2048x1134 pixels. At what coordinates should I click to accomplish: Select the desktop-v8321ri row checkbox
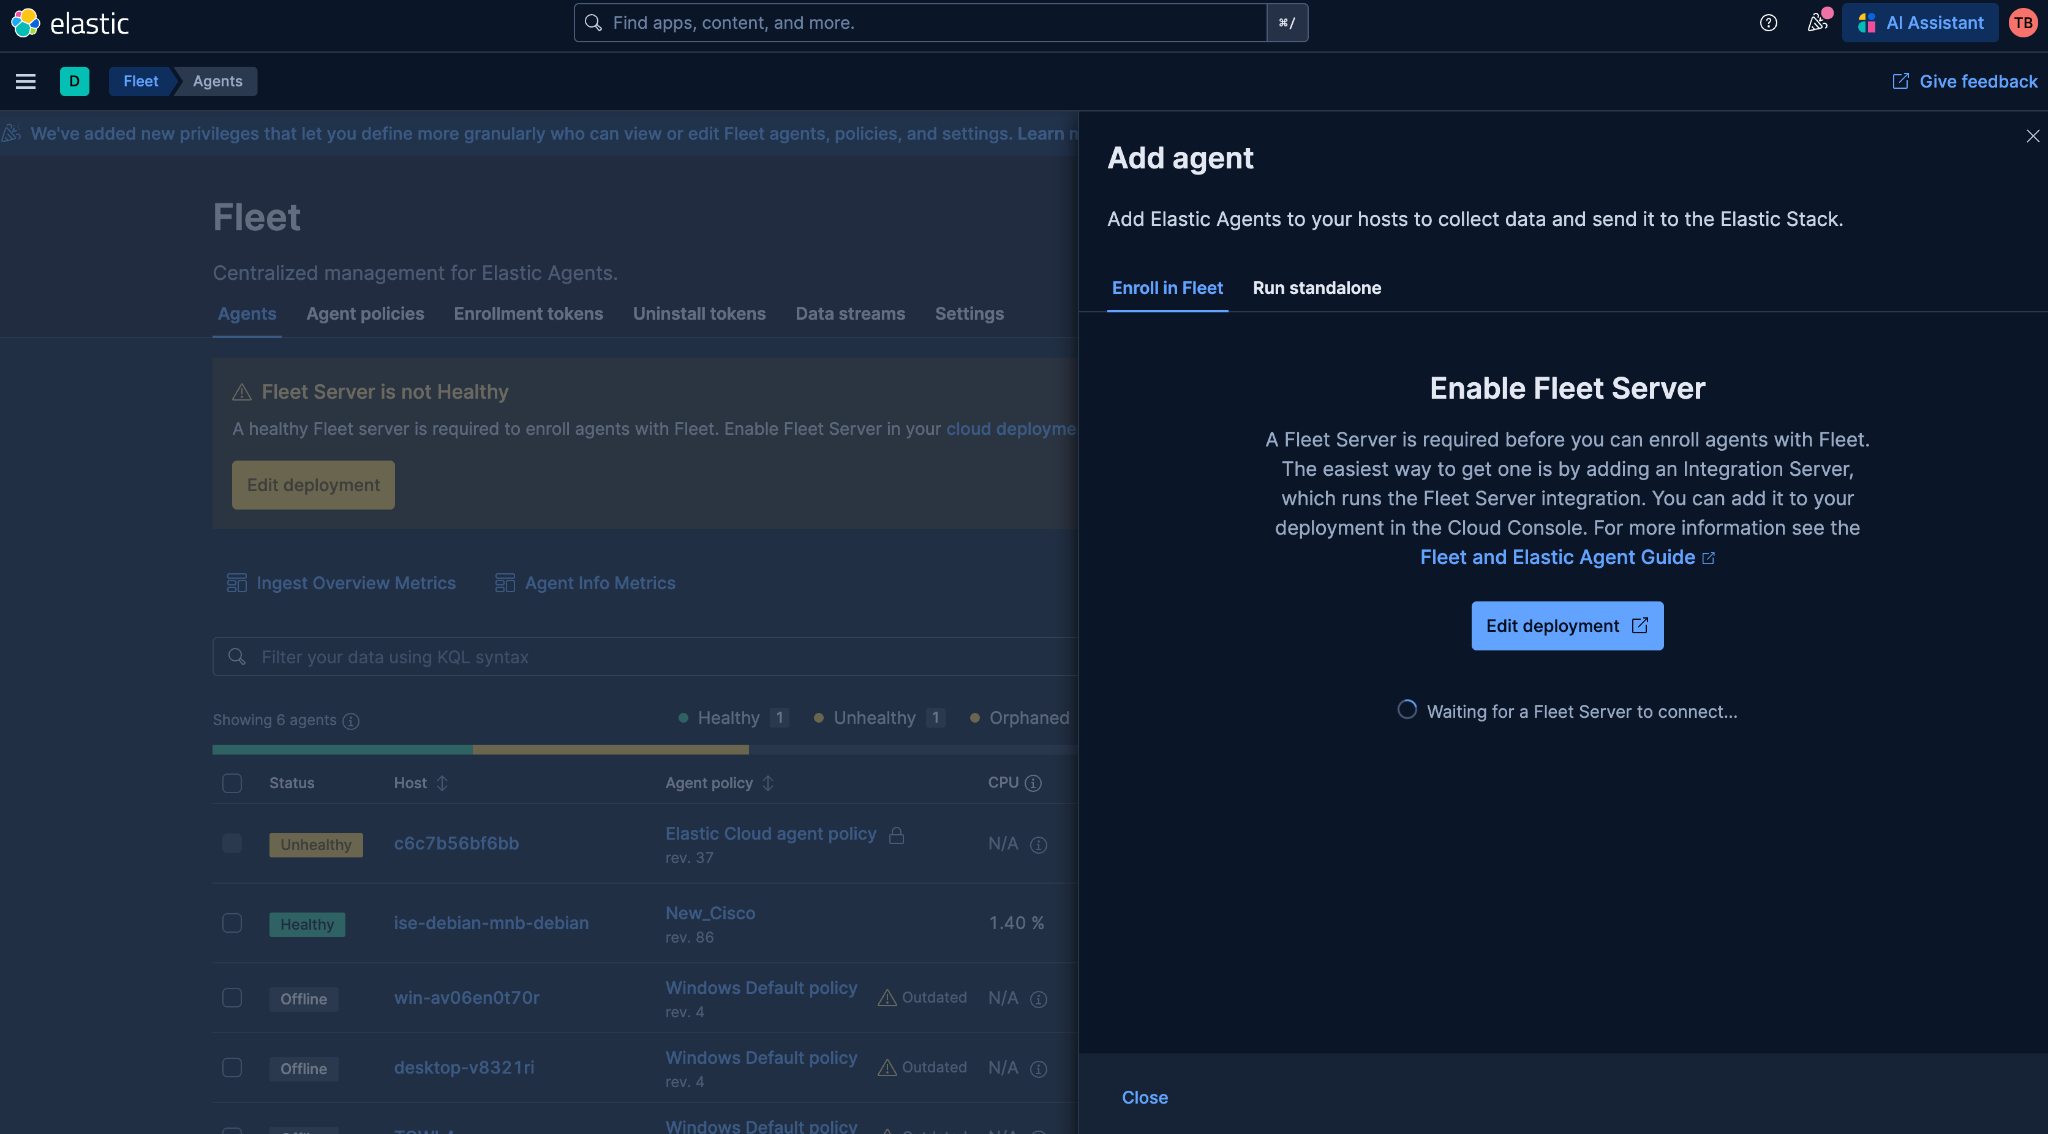point(232,1068)
